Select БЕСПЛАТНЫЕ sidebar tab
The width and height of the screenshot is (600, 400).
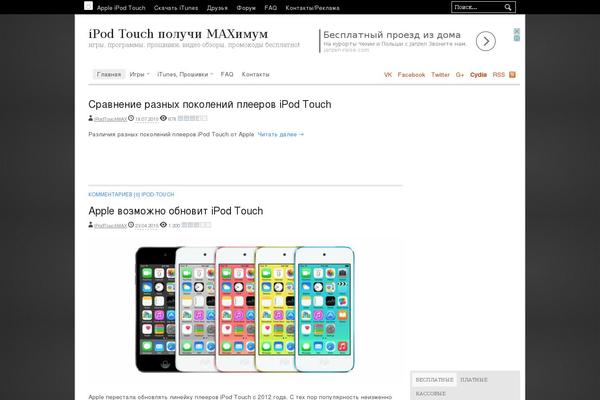(x=434, y=380)
